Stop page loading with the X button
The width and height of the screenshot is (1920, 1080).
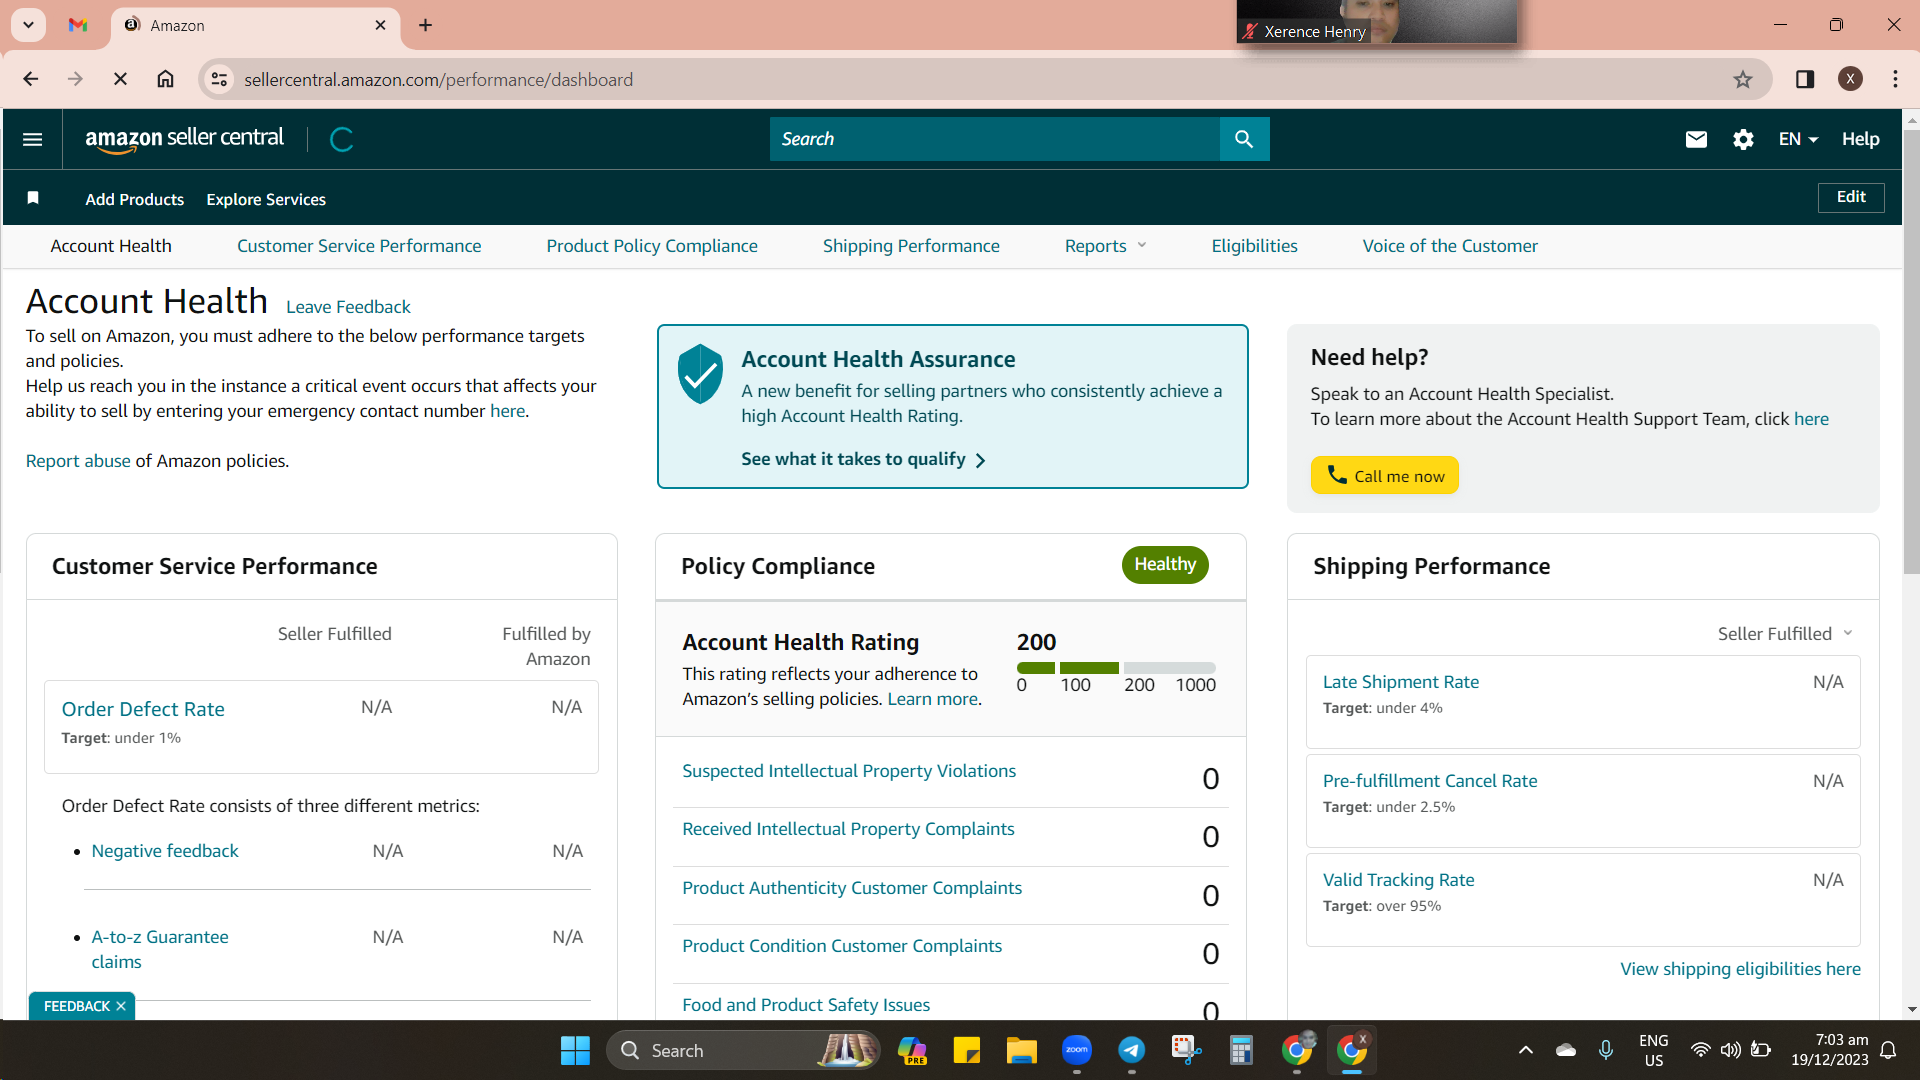pos(120,79)
